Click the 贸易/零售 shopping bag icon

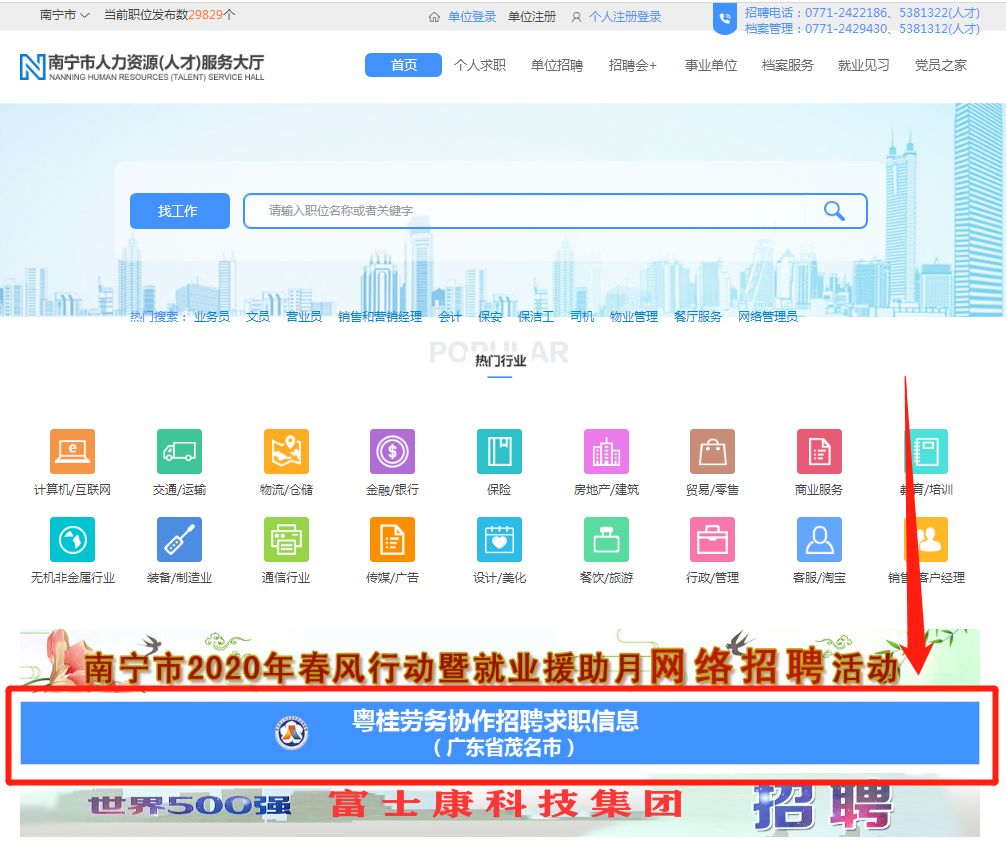[712, 452]
